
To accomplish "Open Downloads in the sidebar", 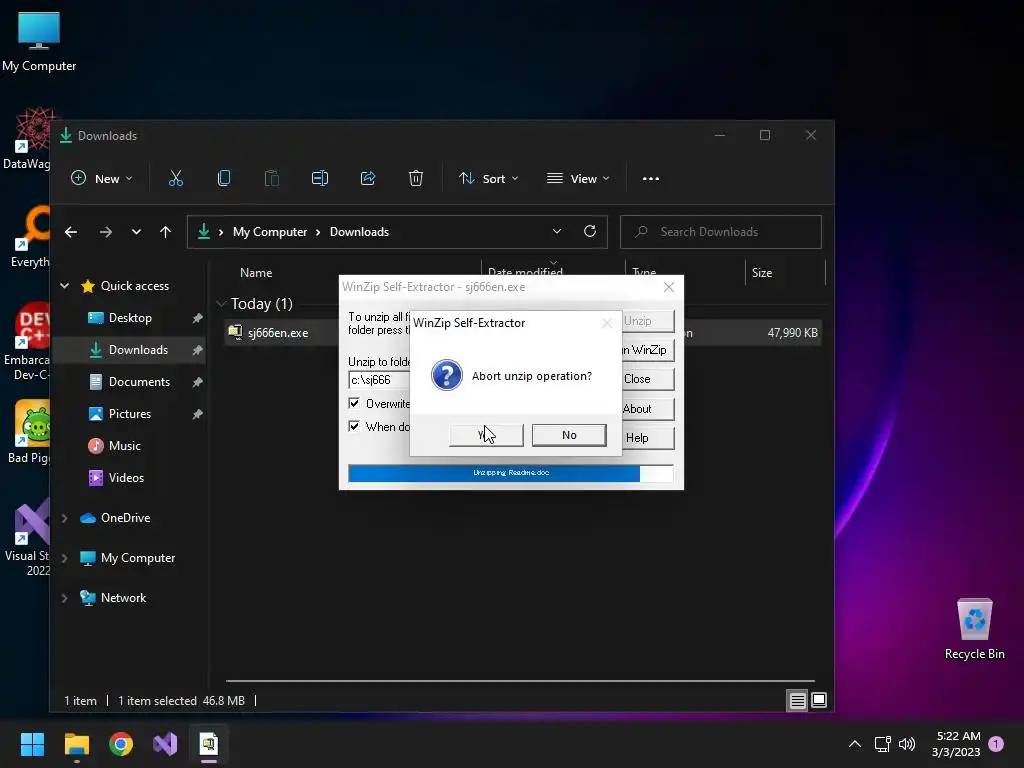I will (138, 350).
